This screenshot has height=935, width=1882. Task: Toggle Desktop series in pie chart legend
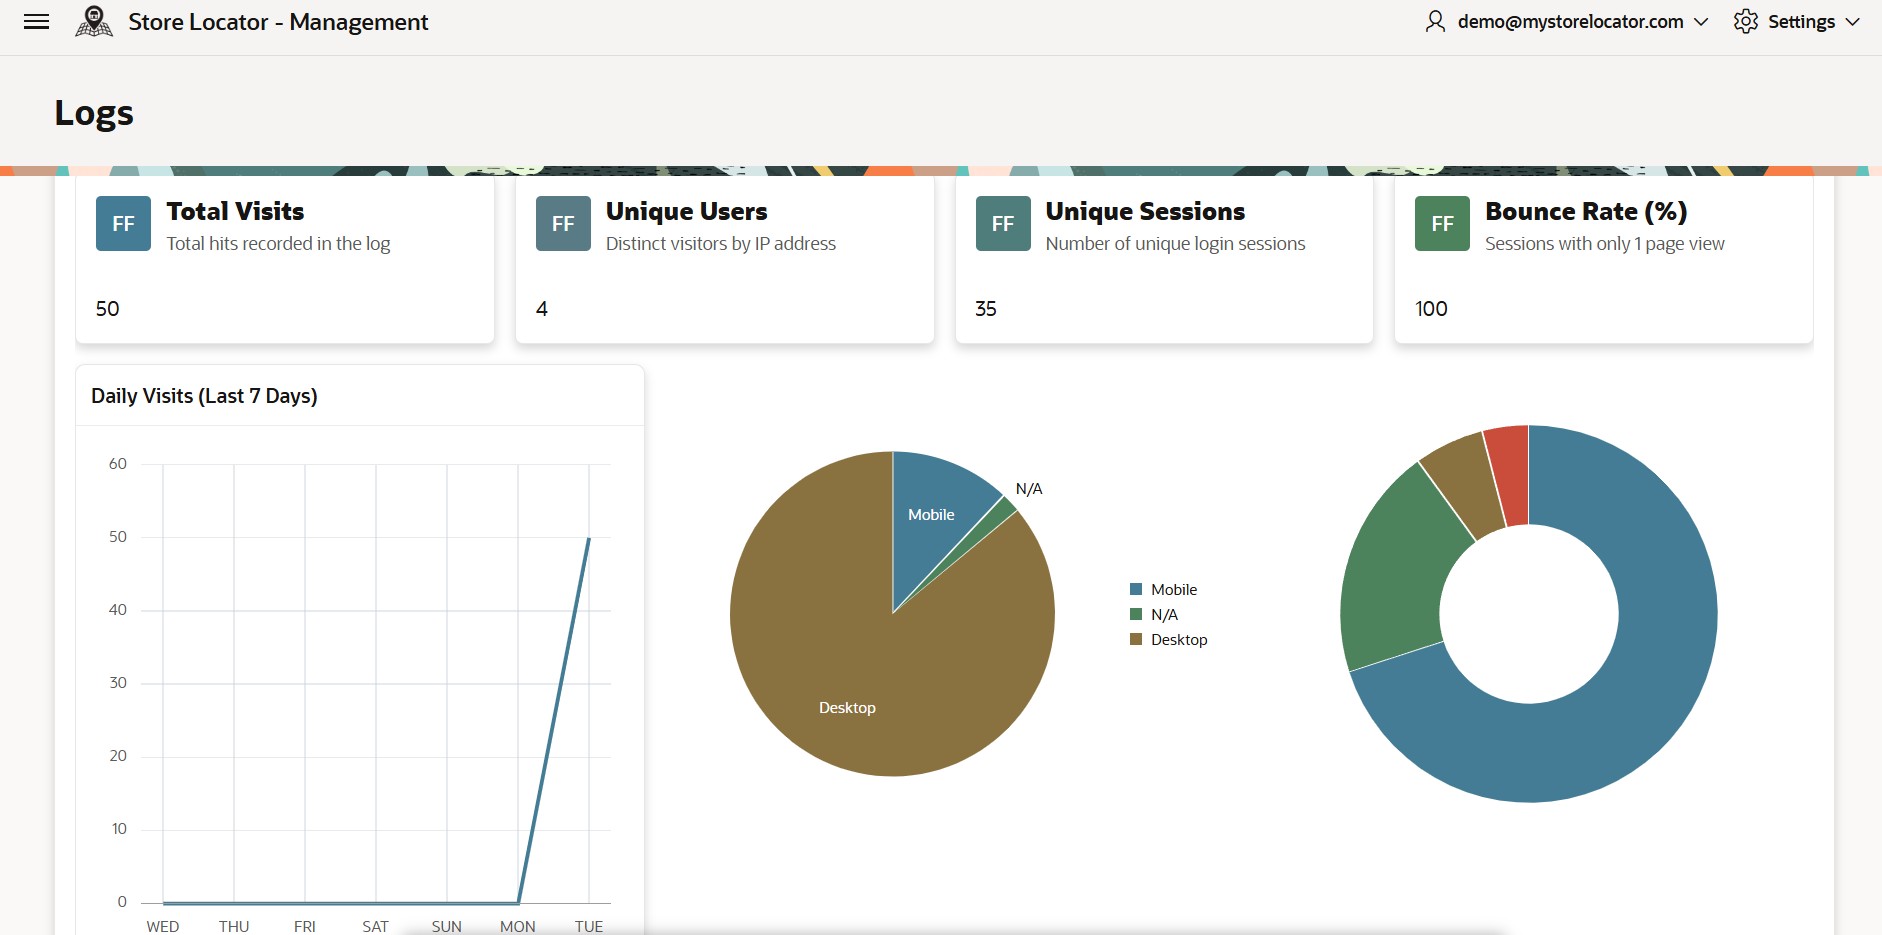(x=1178, y=640)
